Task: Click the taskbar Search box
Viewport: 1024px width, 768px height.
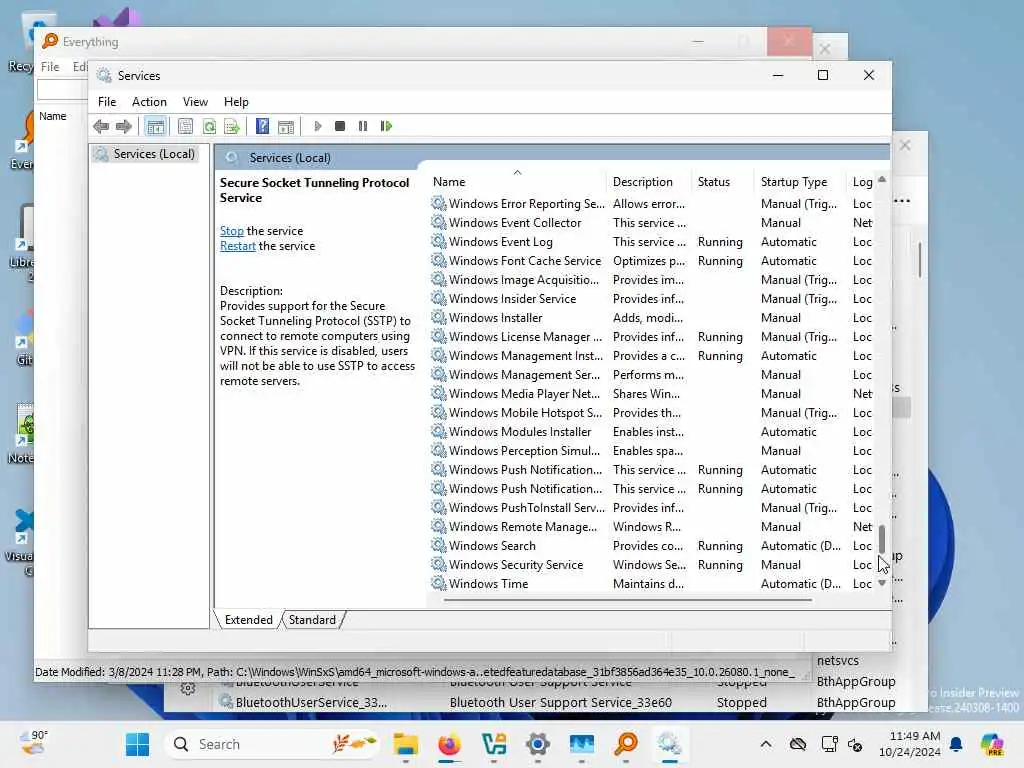Action: pyautogui.click(x=272, y=744)
